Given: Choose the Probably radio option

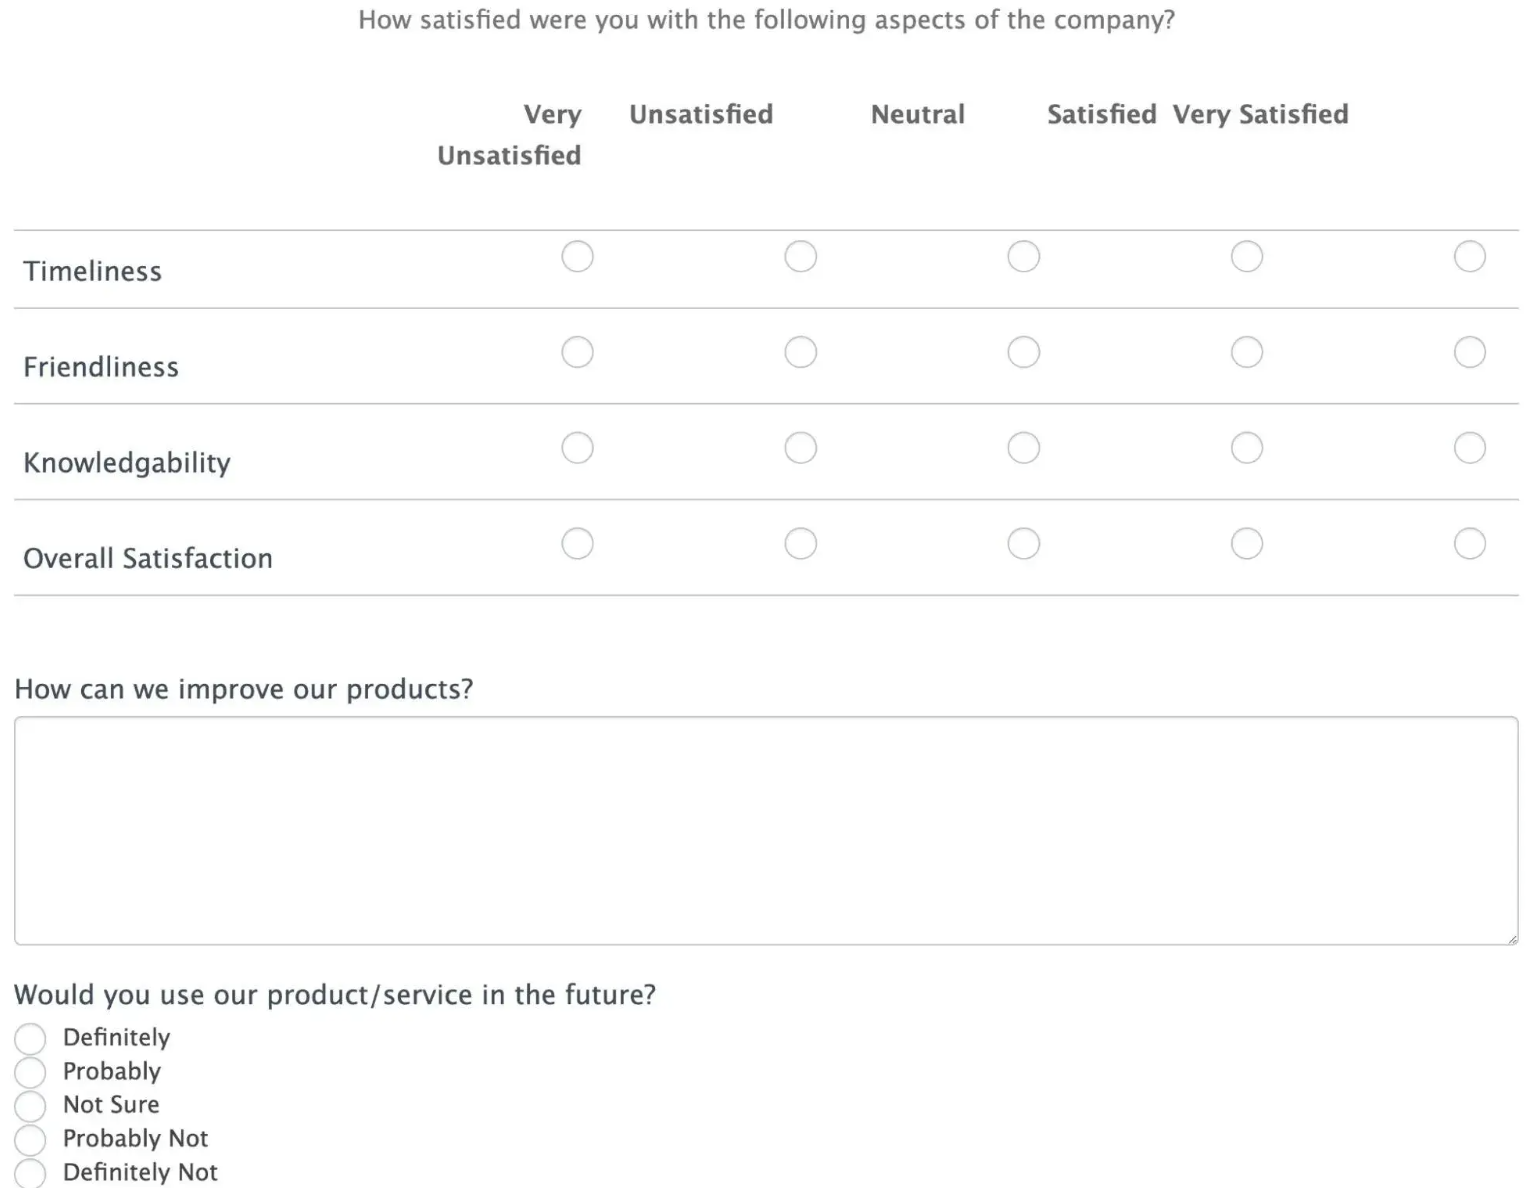Looking at the screenshot, I should pos(30,1072).
